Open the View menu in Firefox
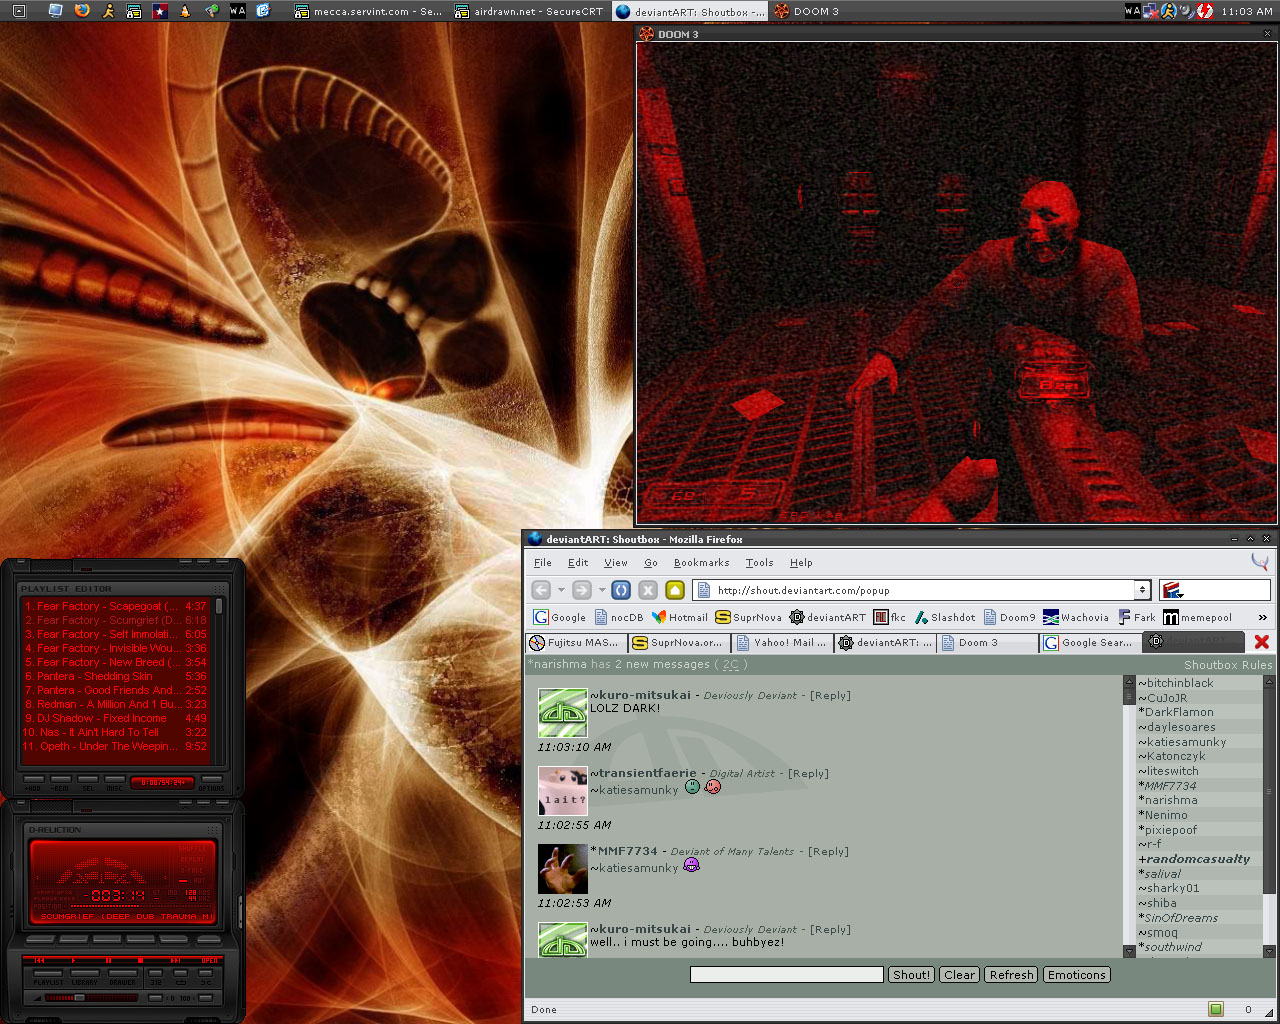The width and height of the screenshot is (1280, 1024). click(616, 562)
